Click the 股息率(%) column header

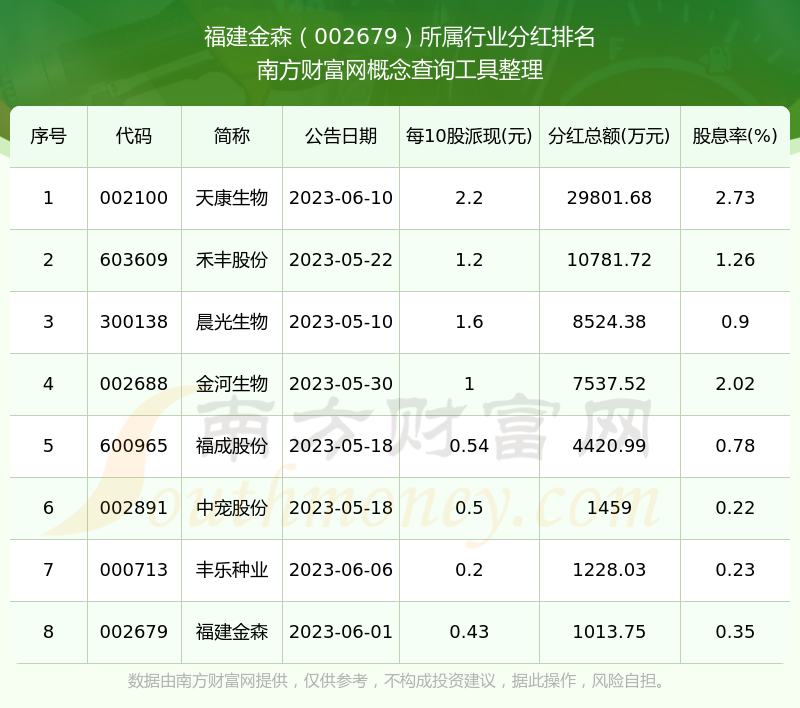click(x=735, y=136)
